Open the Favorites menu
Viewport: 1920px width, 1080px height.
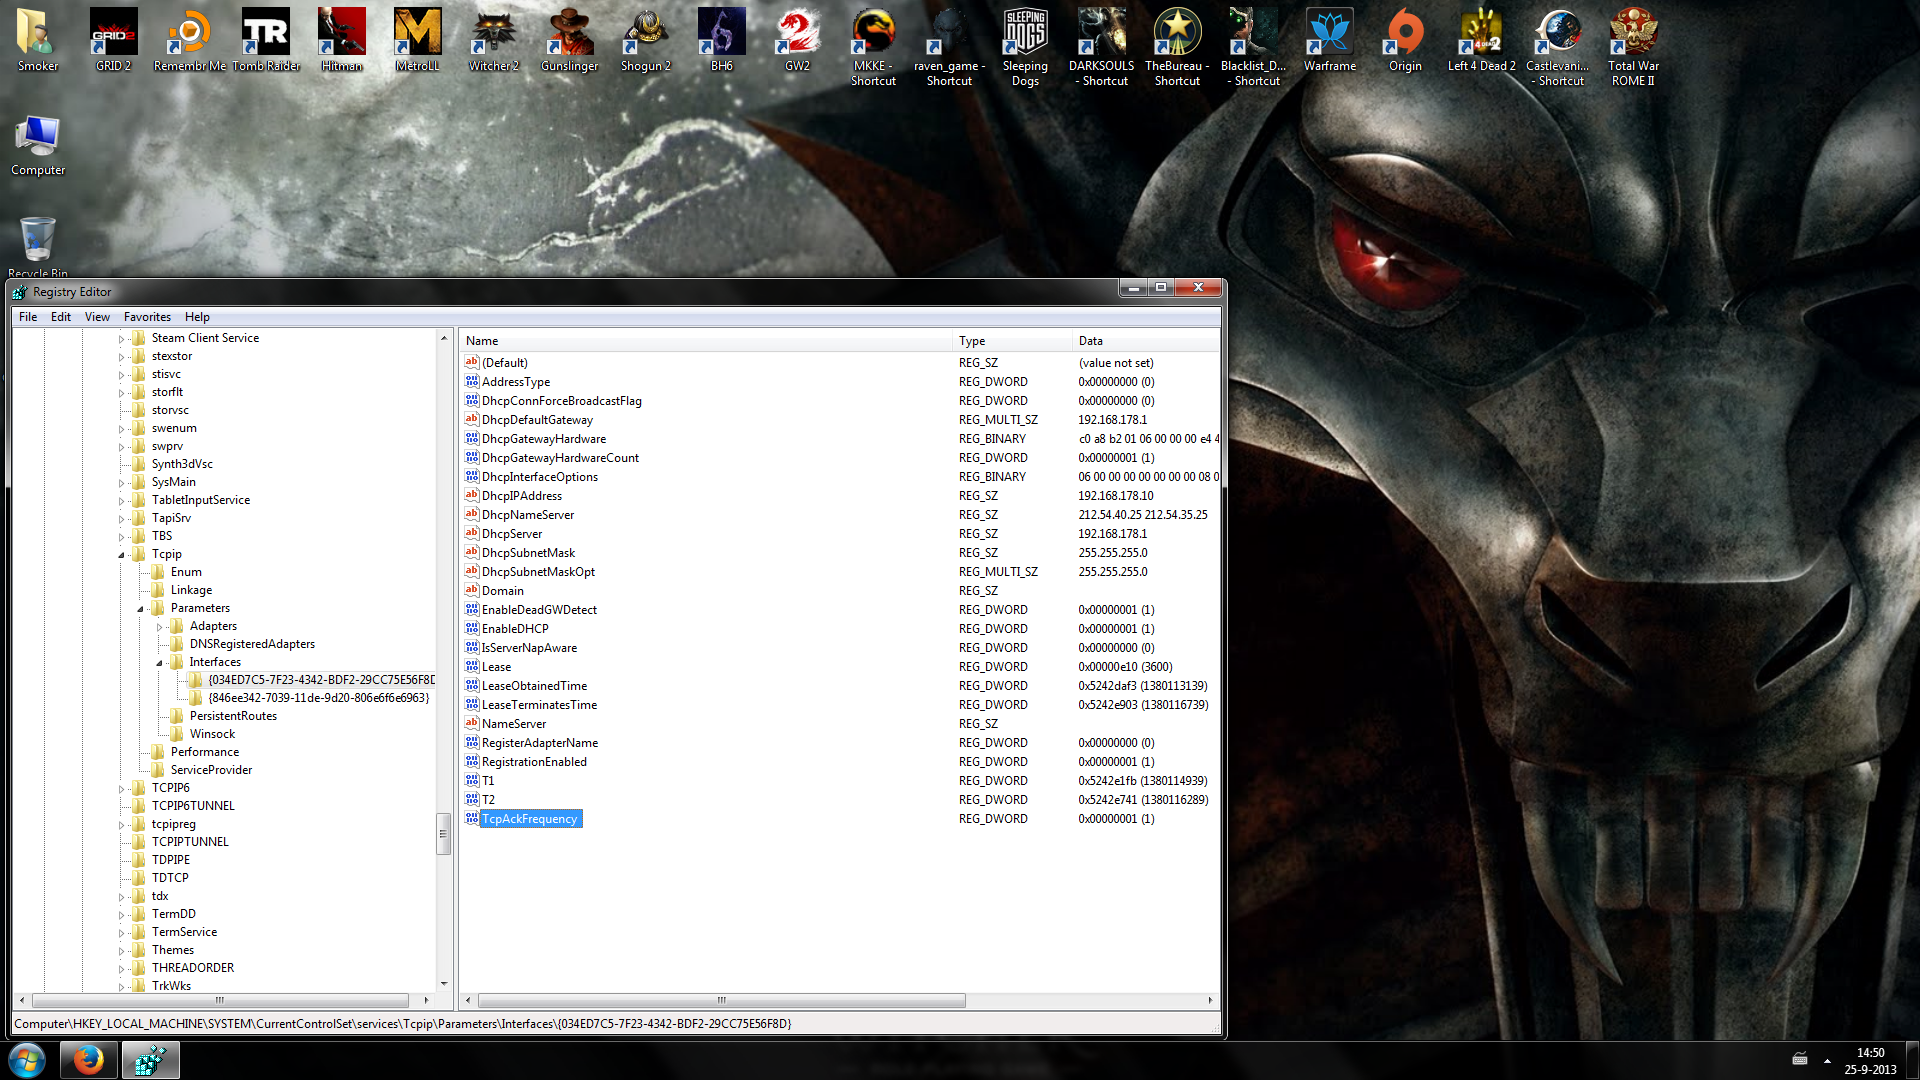147,317
